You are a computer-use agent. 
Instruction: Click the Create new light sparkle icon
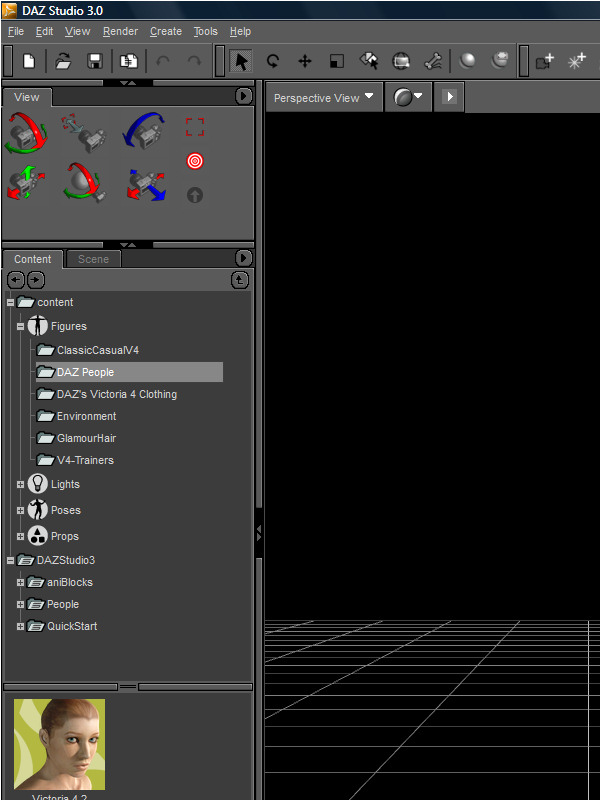coord(577,61)
